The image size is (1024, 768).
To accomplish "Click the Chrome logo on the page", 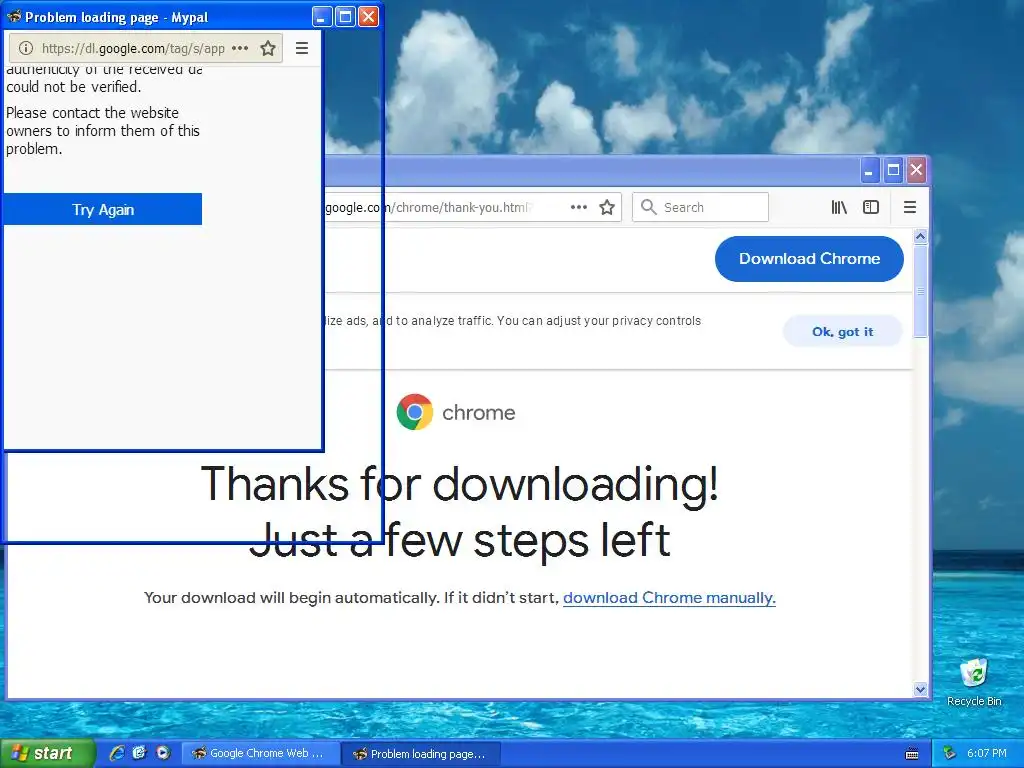I will click(x=415, y=412).
